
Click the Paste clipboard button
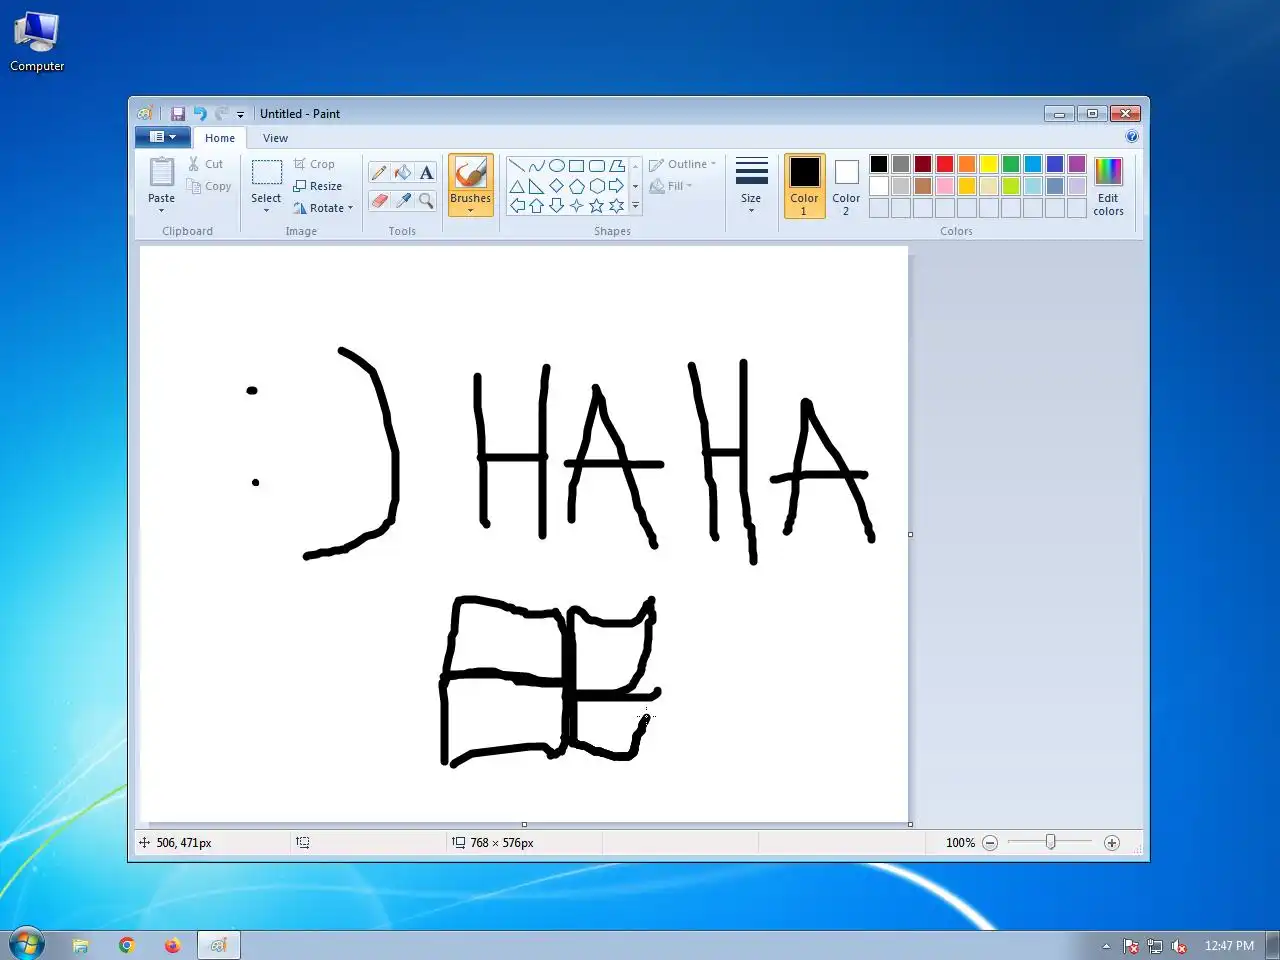point(162,173)
